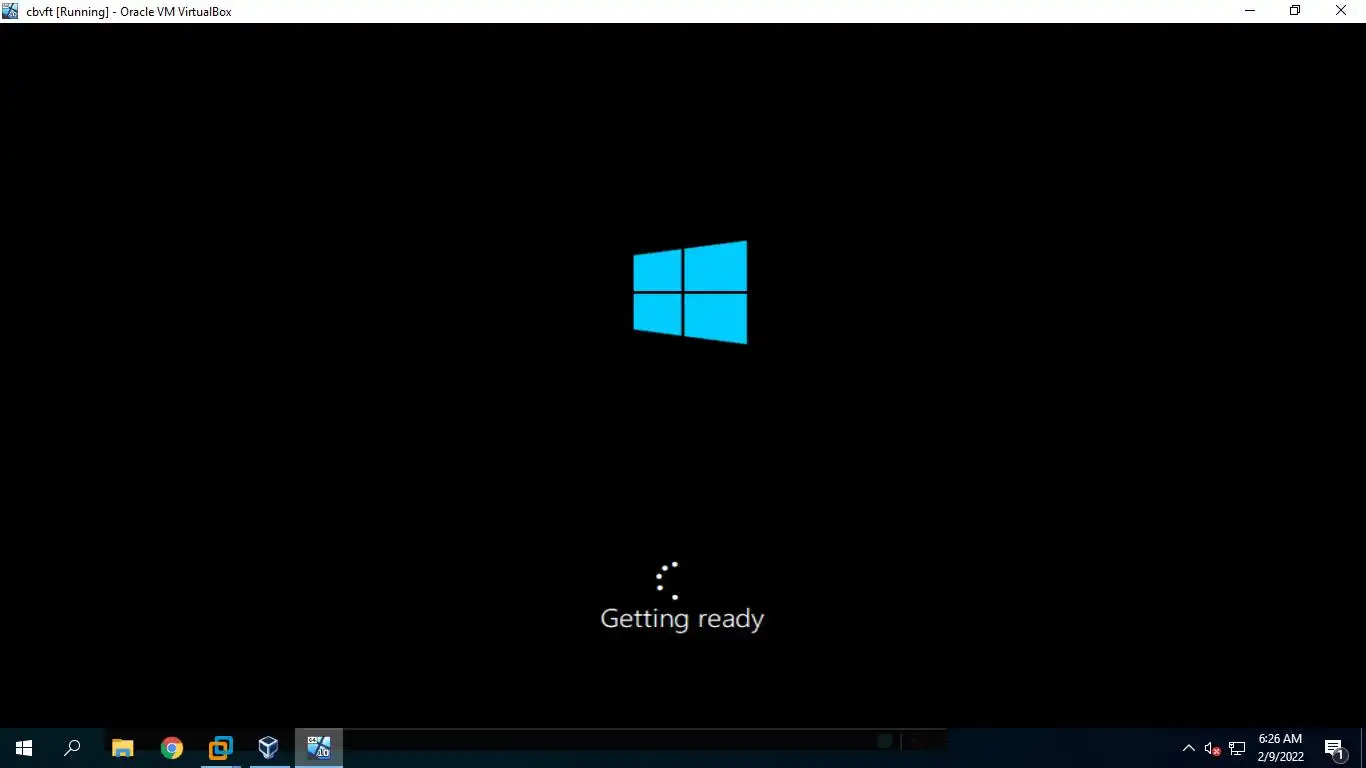Open the volume speaker tray icon
Viewport: 1366px width, 768px height.
click(x=1212, y=748)
